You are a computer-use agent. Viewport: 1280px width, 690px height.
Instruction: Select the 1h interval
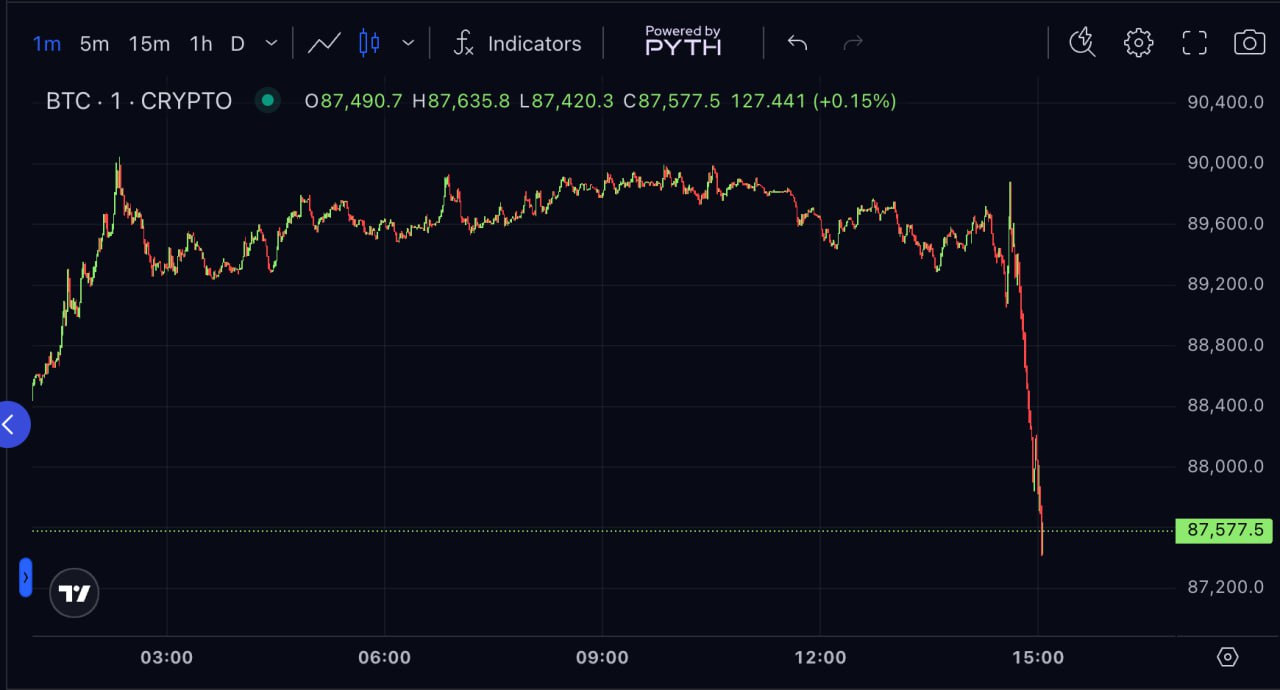(201, 44)
